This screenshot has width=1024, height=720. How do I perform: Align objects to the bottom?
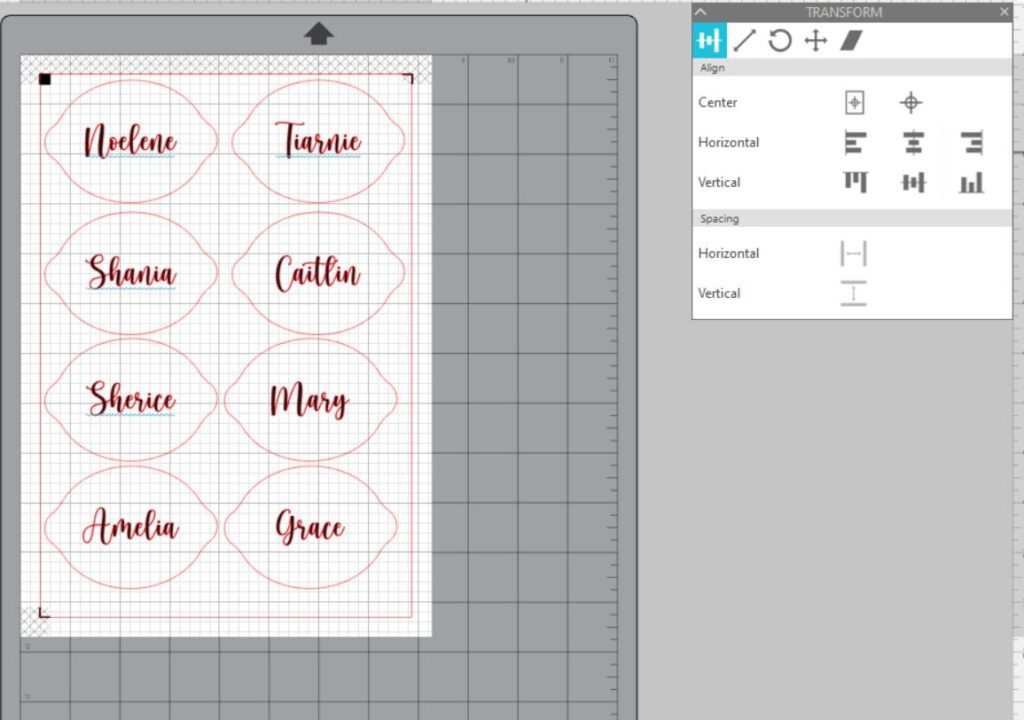coord(971,182)
